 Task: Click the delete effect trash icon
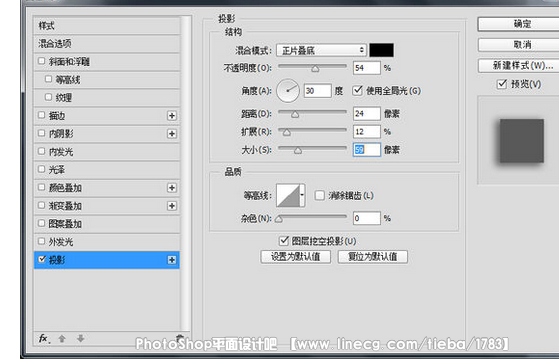point(180,338)
